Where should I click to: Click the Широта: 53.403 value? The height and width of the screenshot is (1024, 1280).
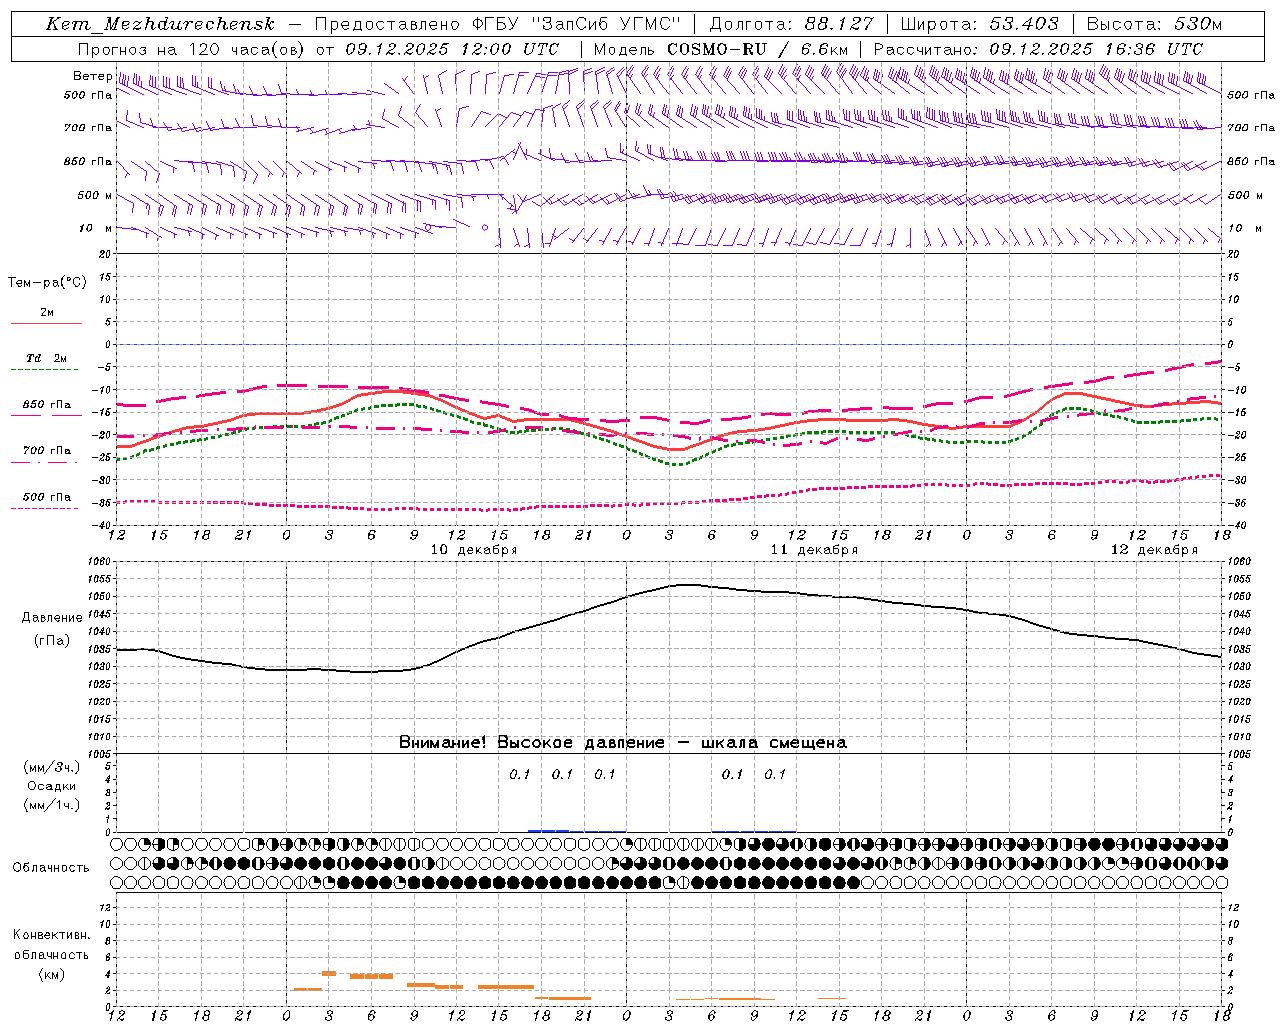(979, 24)
